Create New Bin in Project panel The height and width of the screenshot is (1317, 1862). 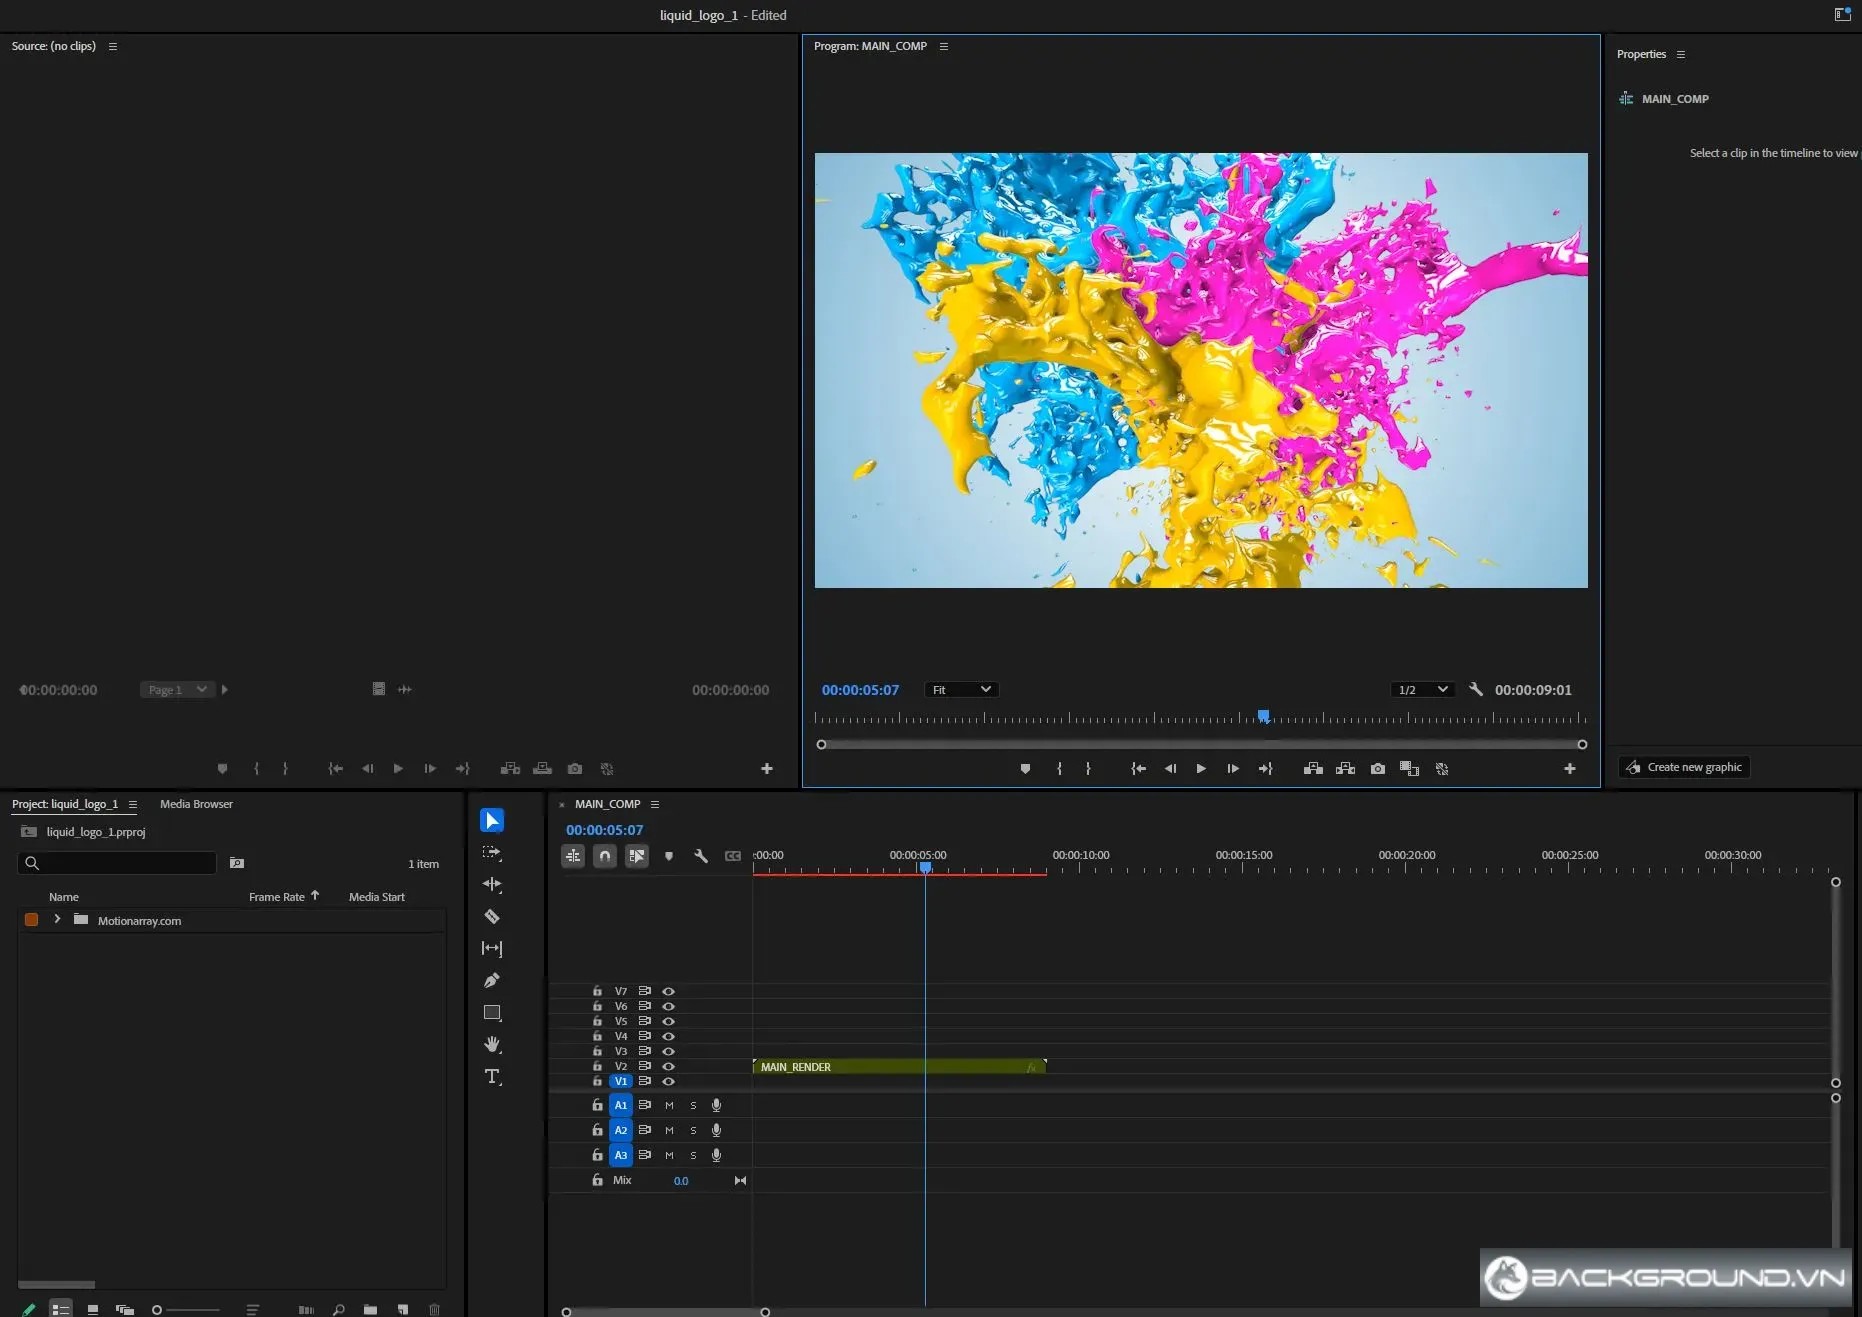pos(370,1309)
